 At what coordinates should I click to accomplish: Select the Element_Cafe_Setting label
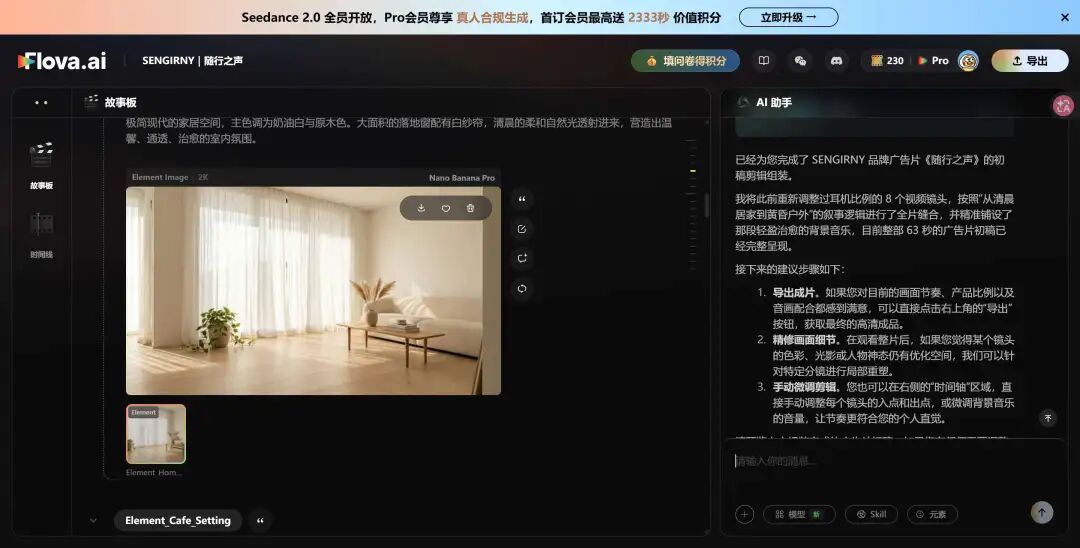click(178, 520)
